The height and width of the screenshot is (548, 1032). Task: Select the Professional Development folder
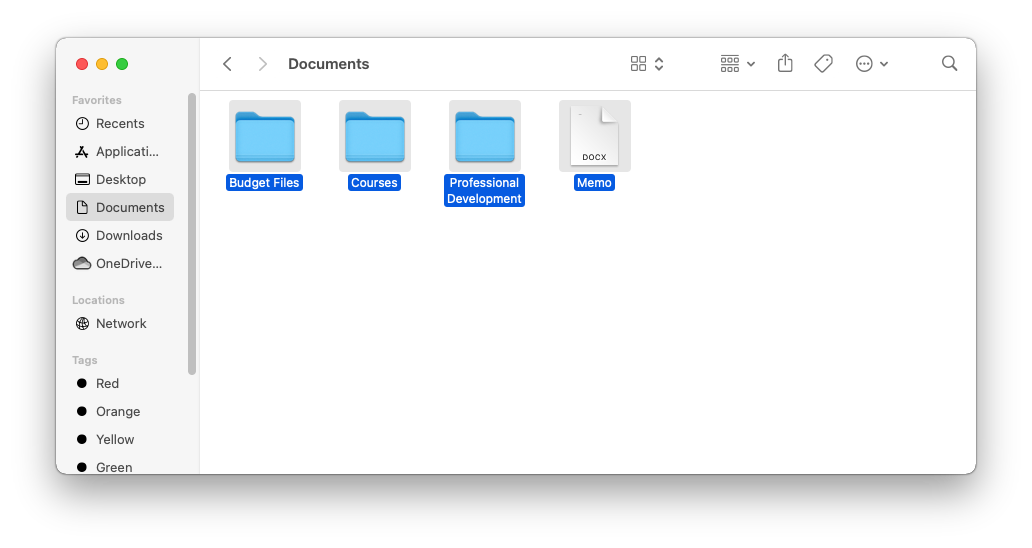point(485,136)
